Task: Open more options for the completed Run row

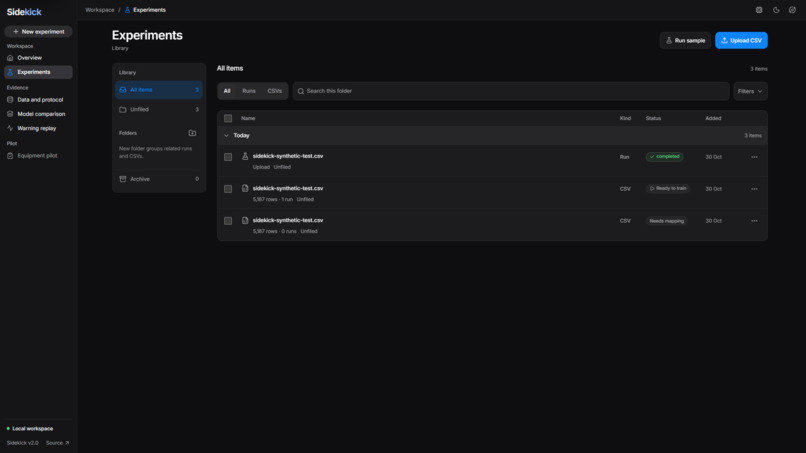Action: pyautogui.click(x=754, y=157)
